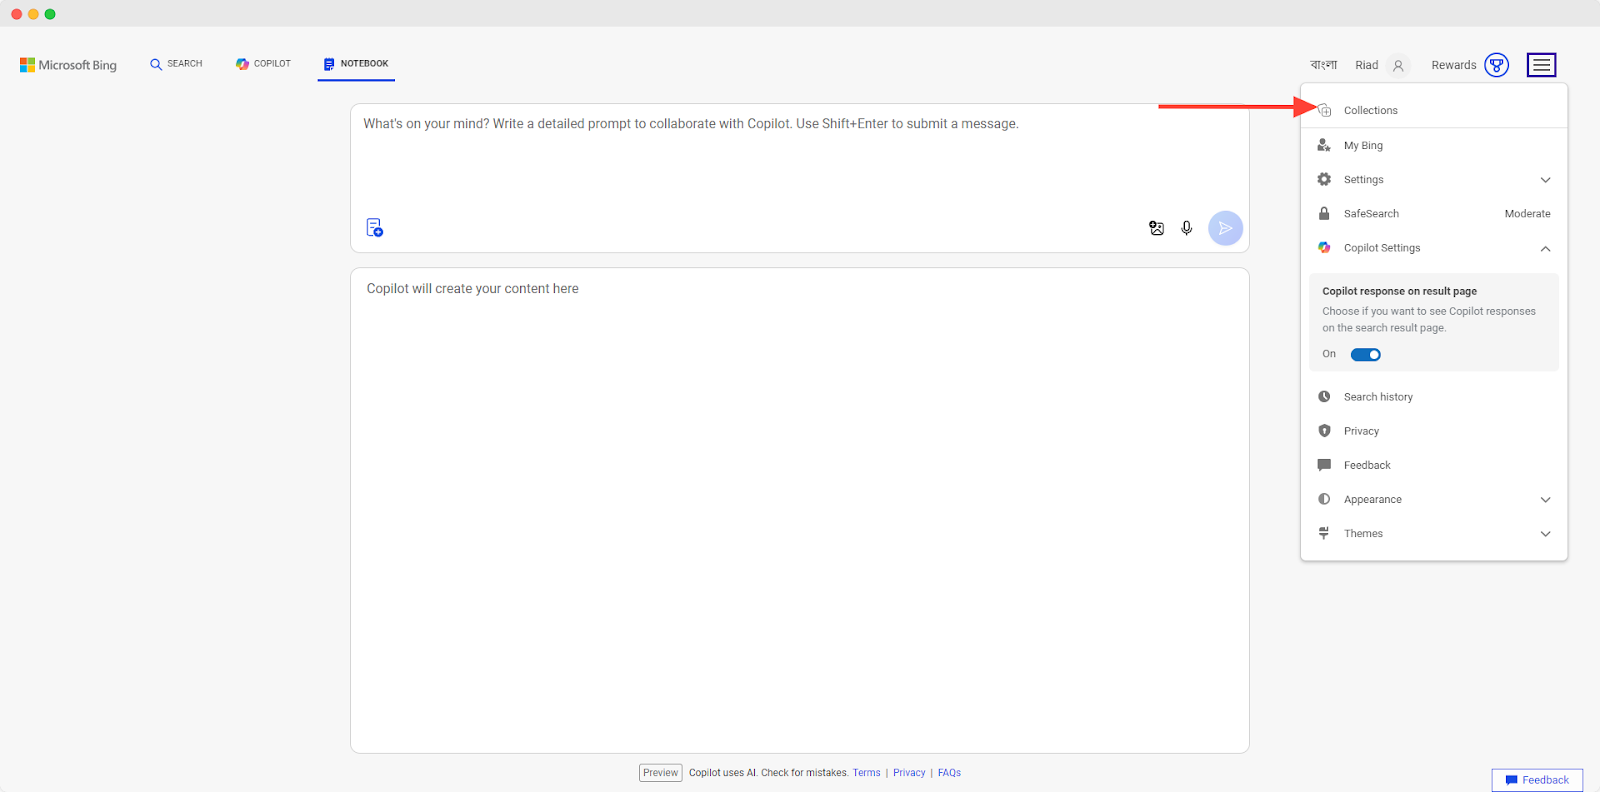Open Feedback in the menu

1433,465
